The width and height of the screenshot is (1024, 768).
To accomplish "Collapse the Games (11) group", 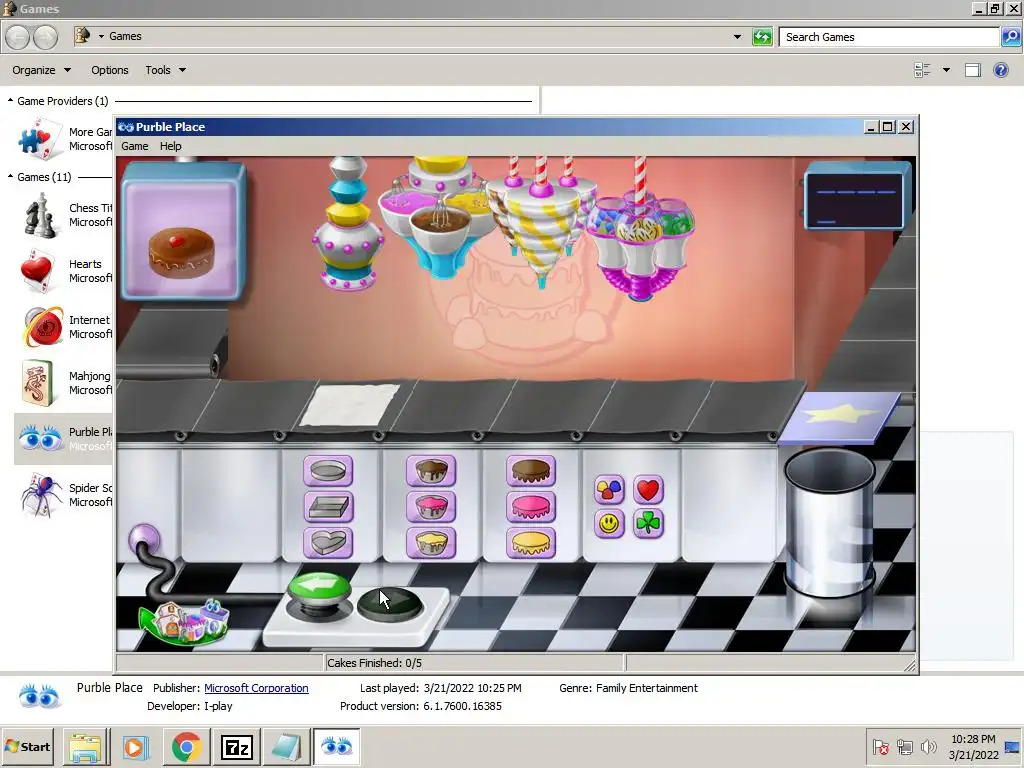I will [x=10, y=176].
